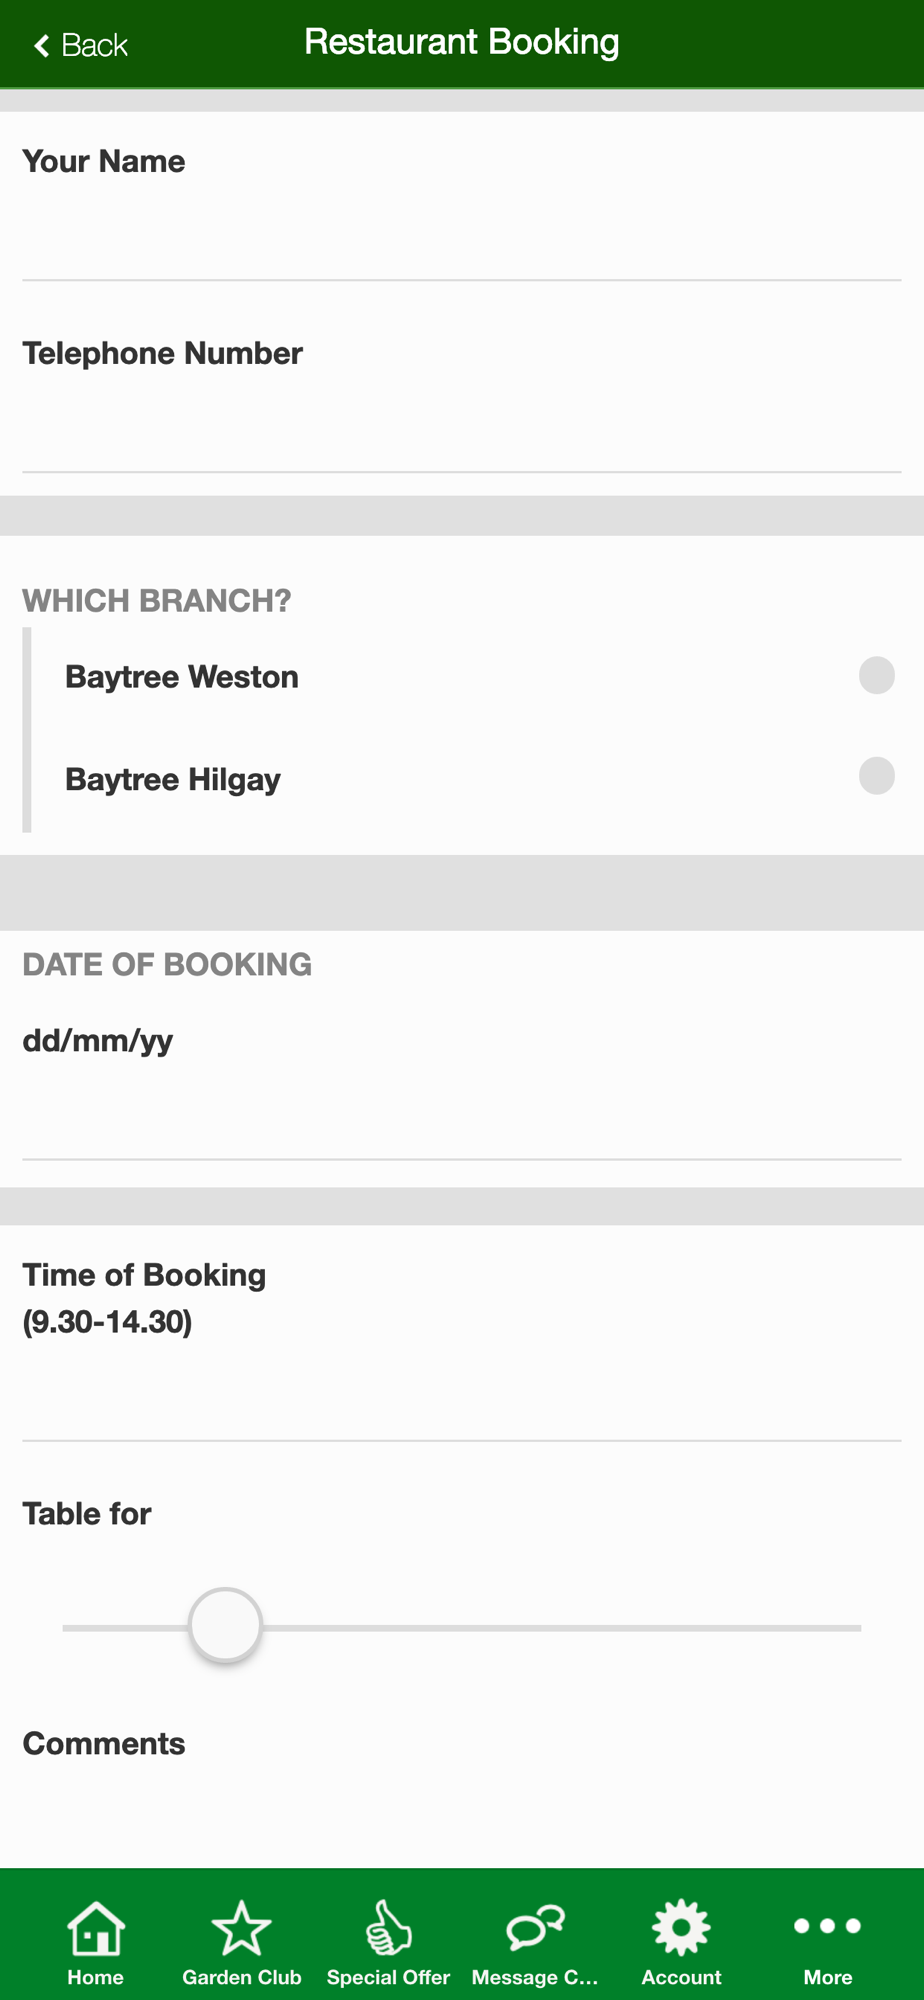
Task: Select Baytree Weston radio button
Action: click(876, 675)
